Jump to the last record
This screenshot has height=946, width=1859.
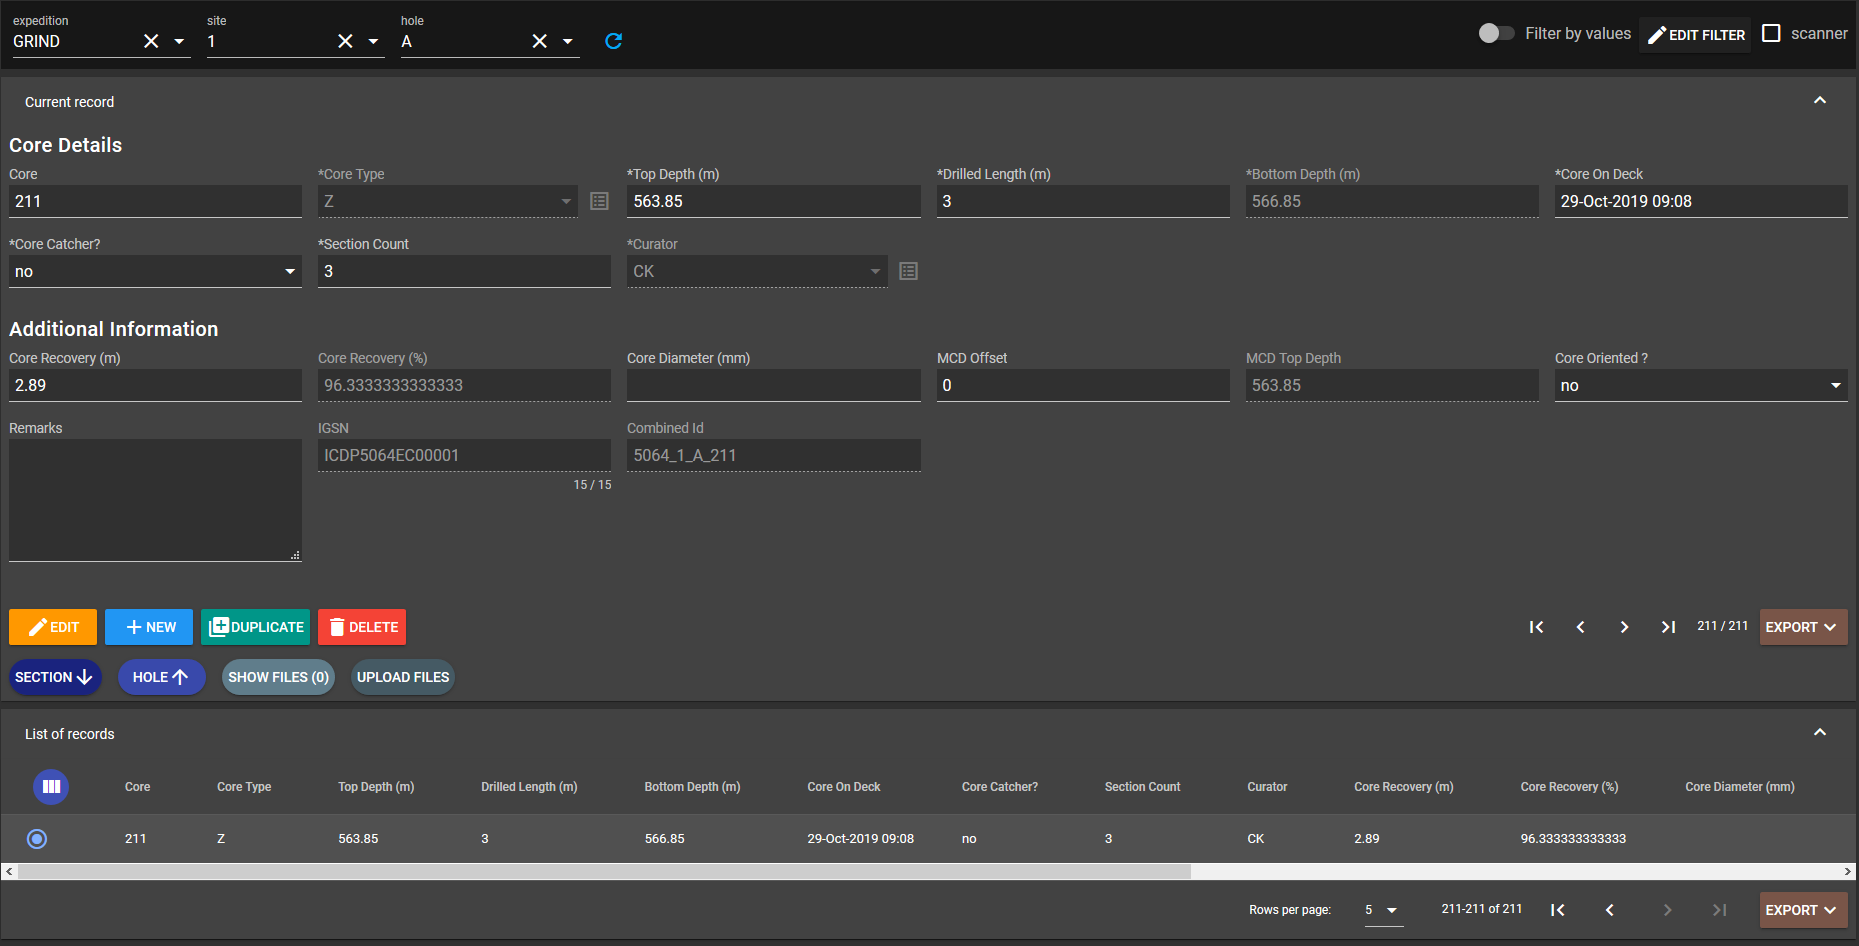(1668, 627)
